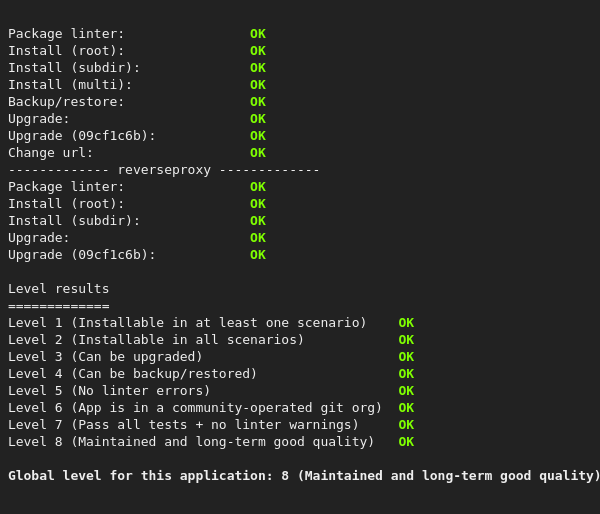Click the "Level 7" pass all tests line
This screenshot has width=600, height=514.
(183, 425)
